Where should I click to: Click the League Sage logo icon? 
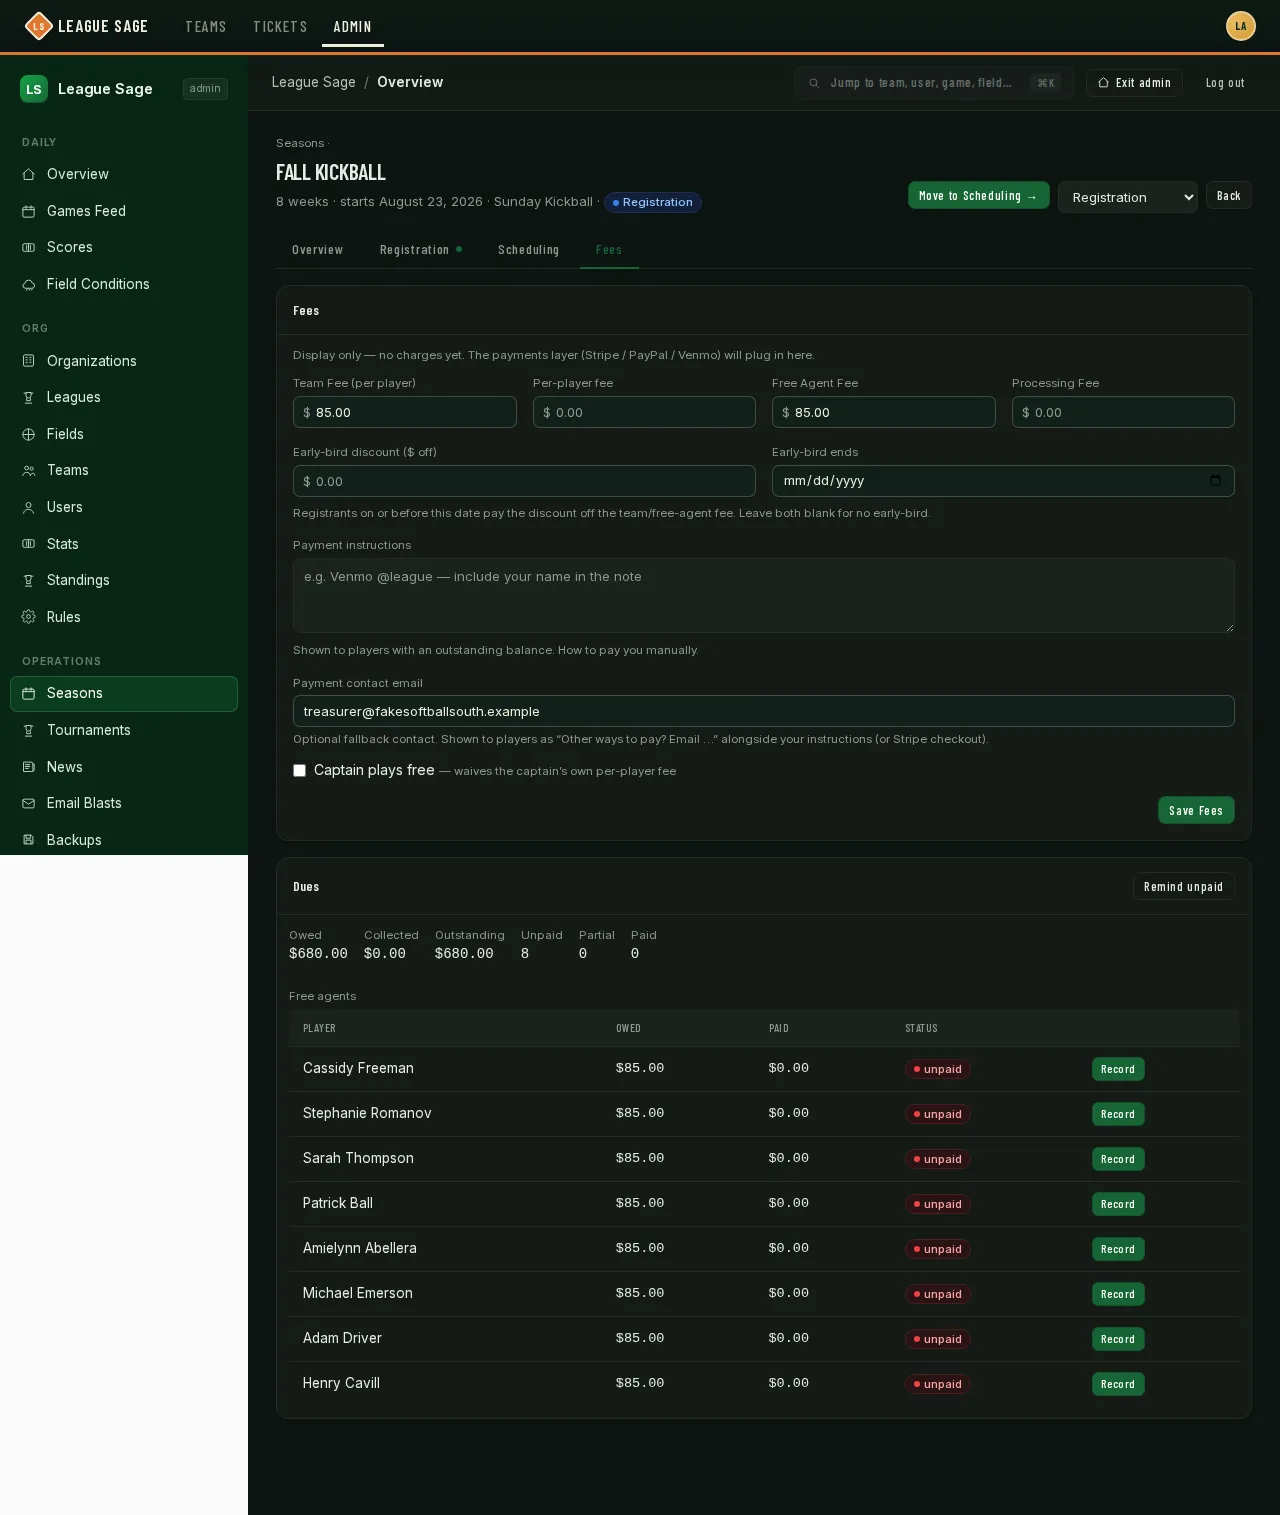[x=38, y=26]
